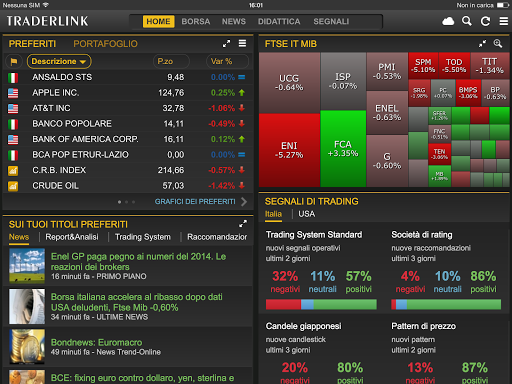
Task: Select the green FCA +3.35% tile
Action: pyautogui.click(x=343, y=149)
